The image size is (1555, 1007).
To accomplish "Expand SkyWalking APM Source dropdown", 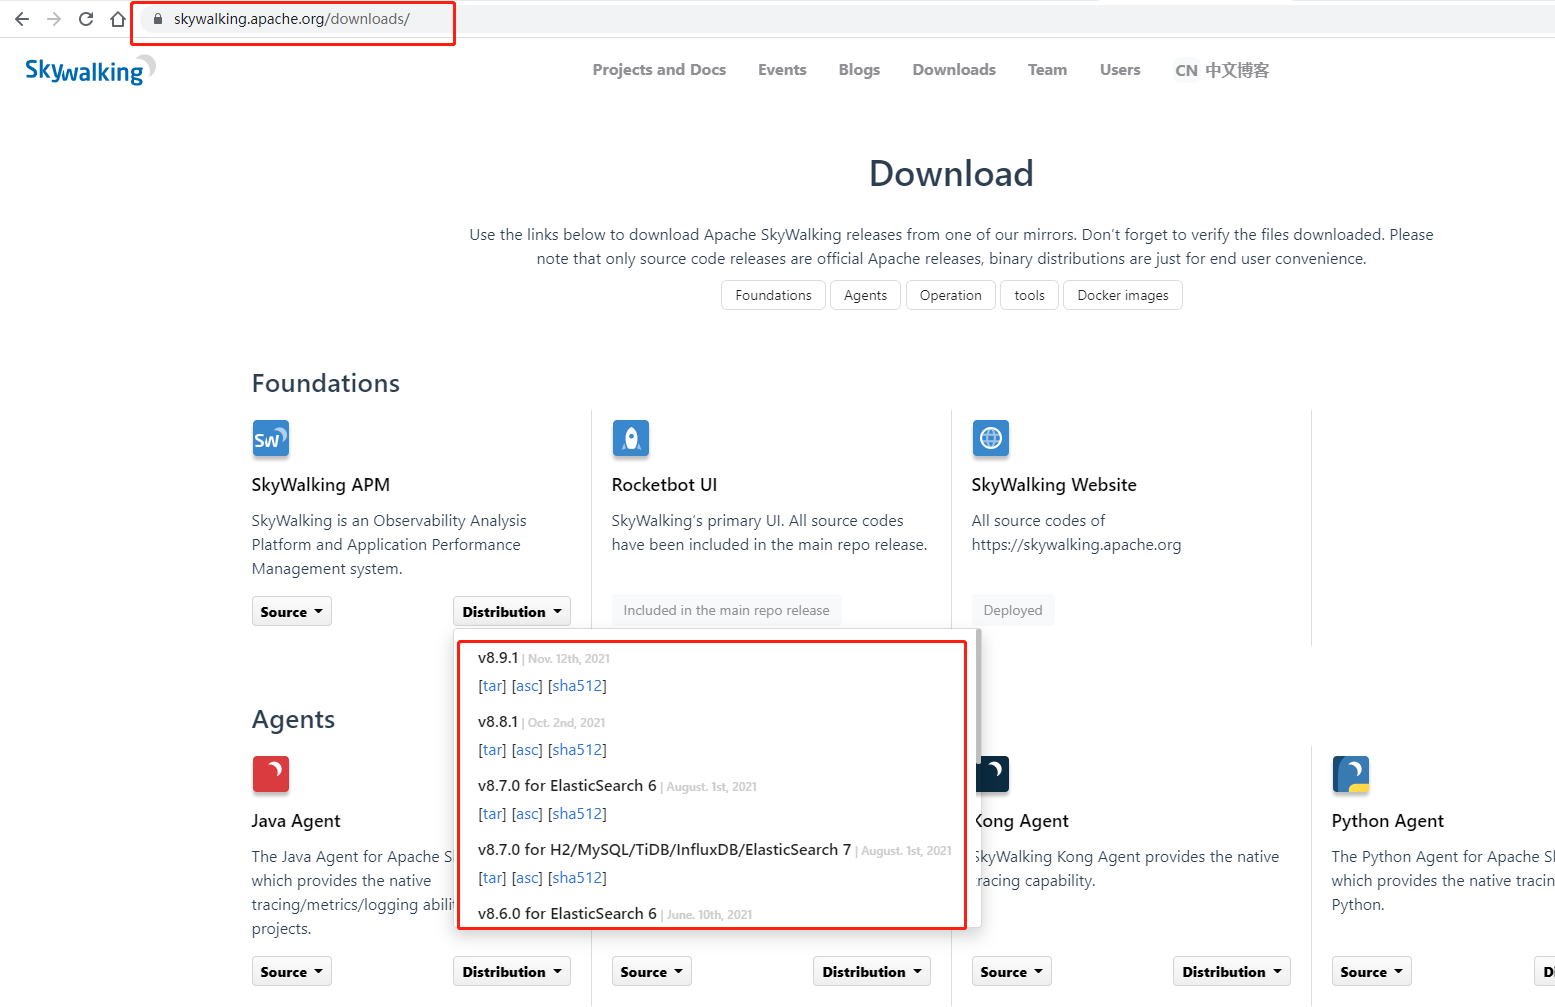I will point(291,612).
